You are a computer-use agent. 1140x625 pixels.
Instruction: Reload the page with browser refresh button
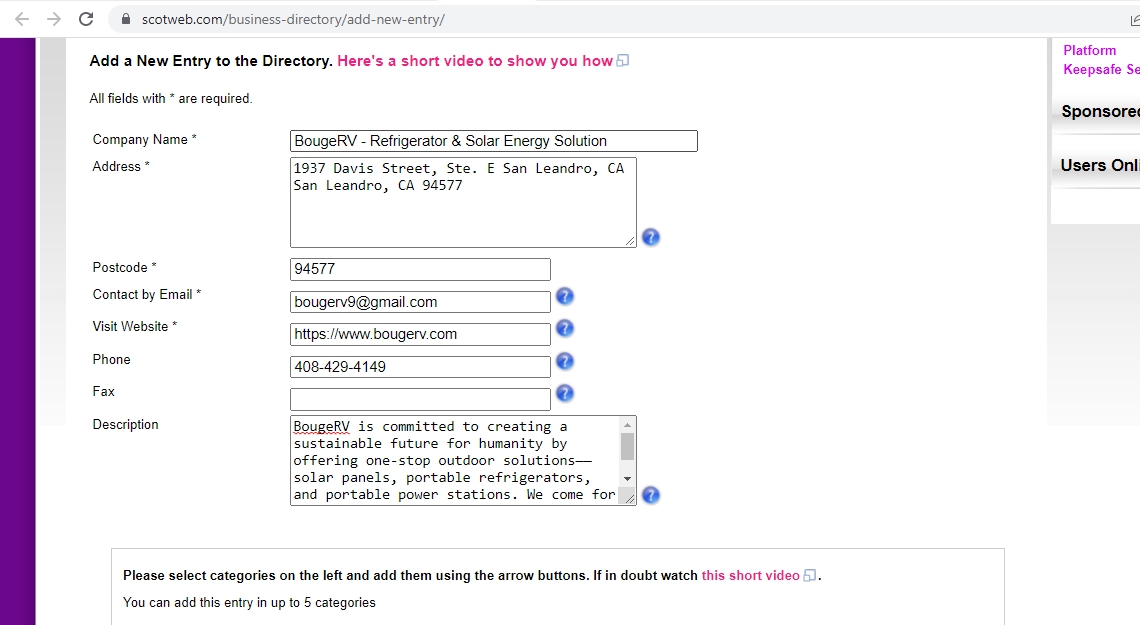pos(86,19)
